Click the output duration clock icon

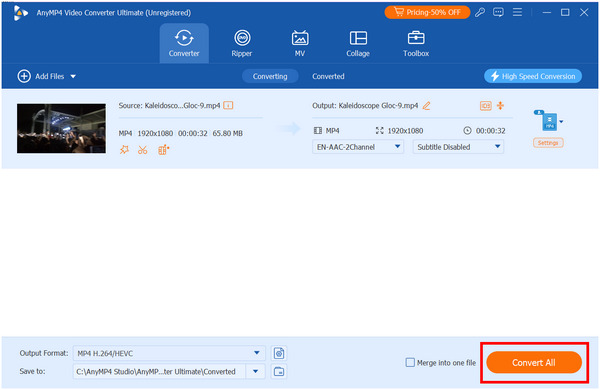pos(467,131)
